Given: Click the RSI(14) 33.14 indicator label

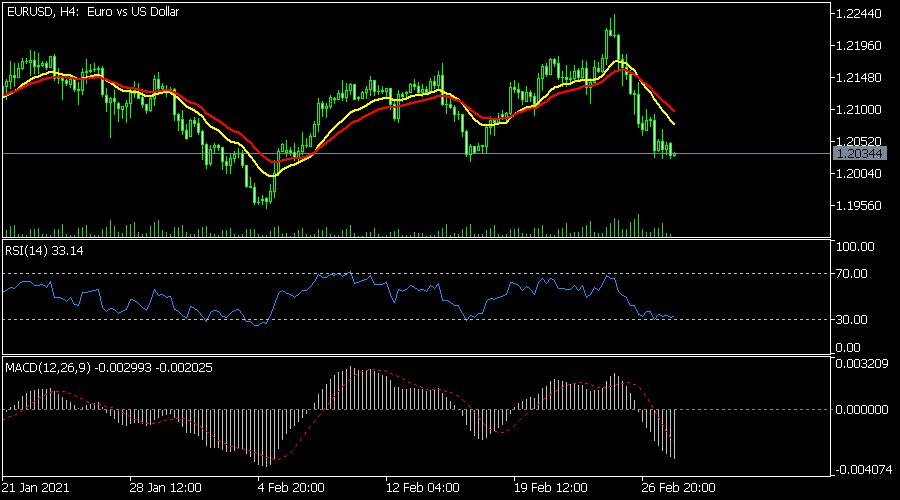Looking at the screenshot, I should click(44, 250).
